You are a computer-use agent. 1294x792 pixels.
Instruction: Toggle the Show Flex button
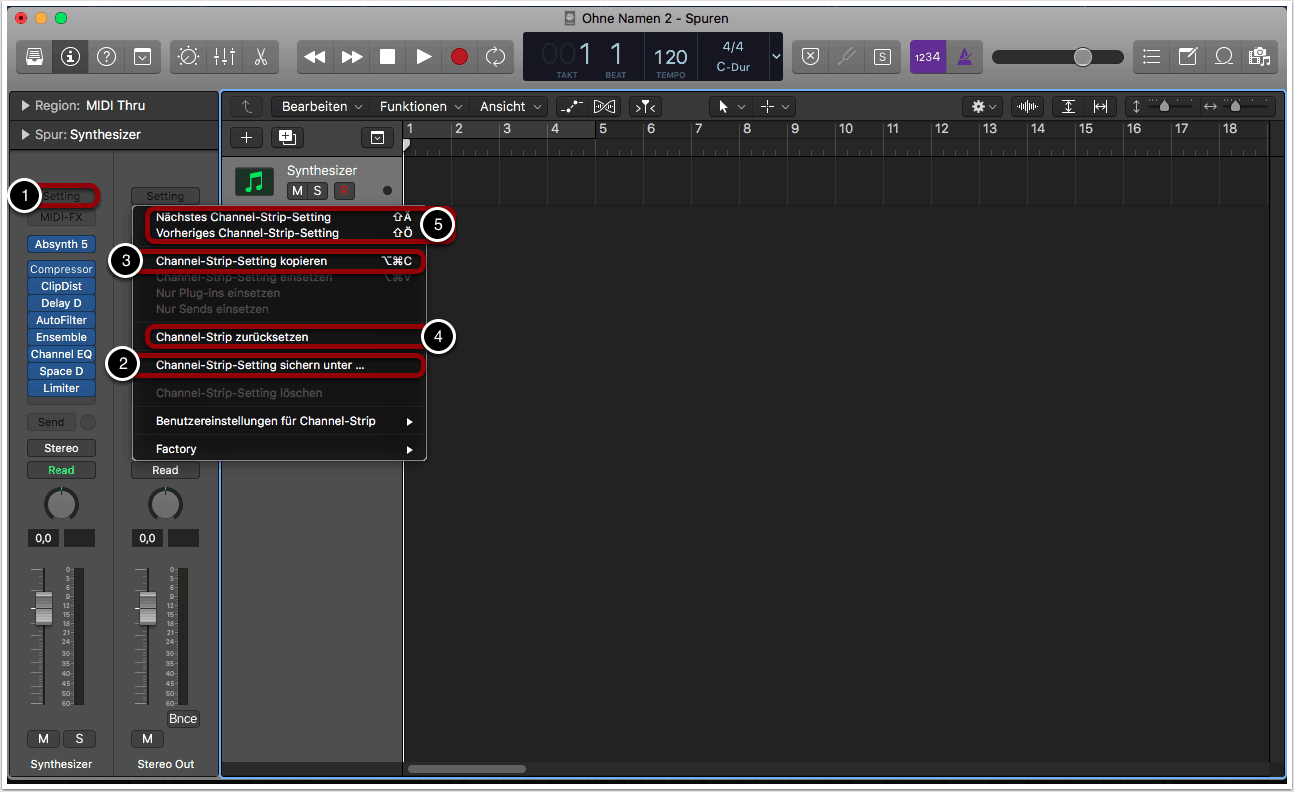(604, 106)
